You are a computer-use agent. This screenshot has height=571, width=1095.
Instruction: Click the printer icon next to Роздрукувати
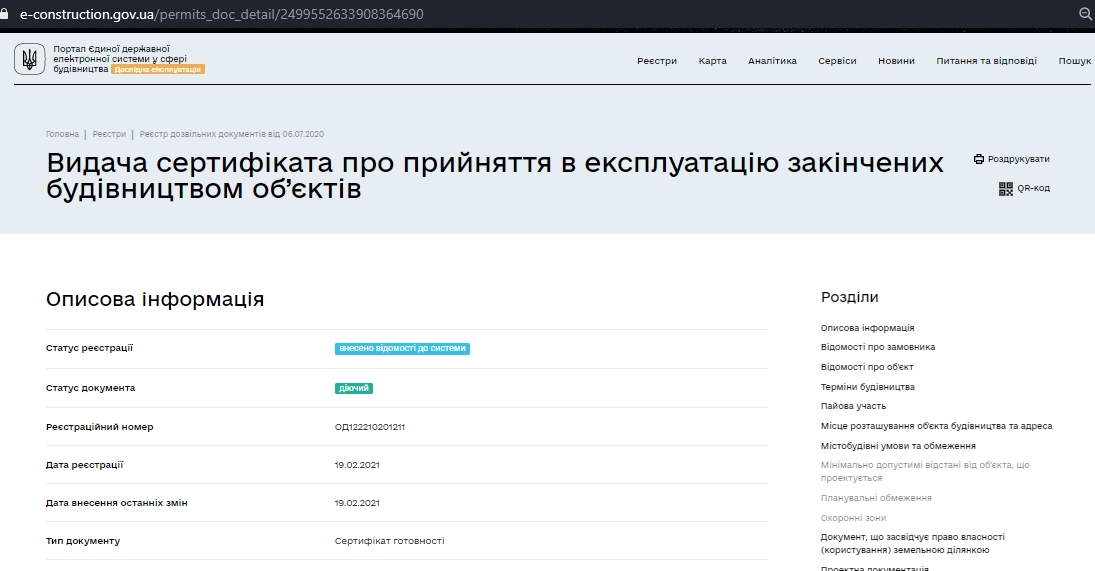click(x=979, y=159)
